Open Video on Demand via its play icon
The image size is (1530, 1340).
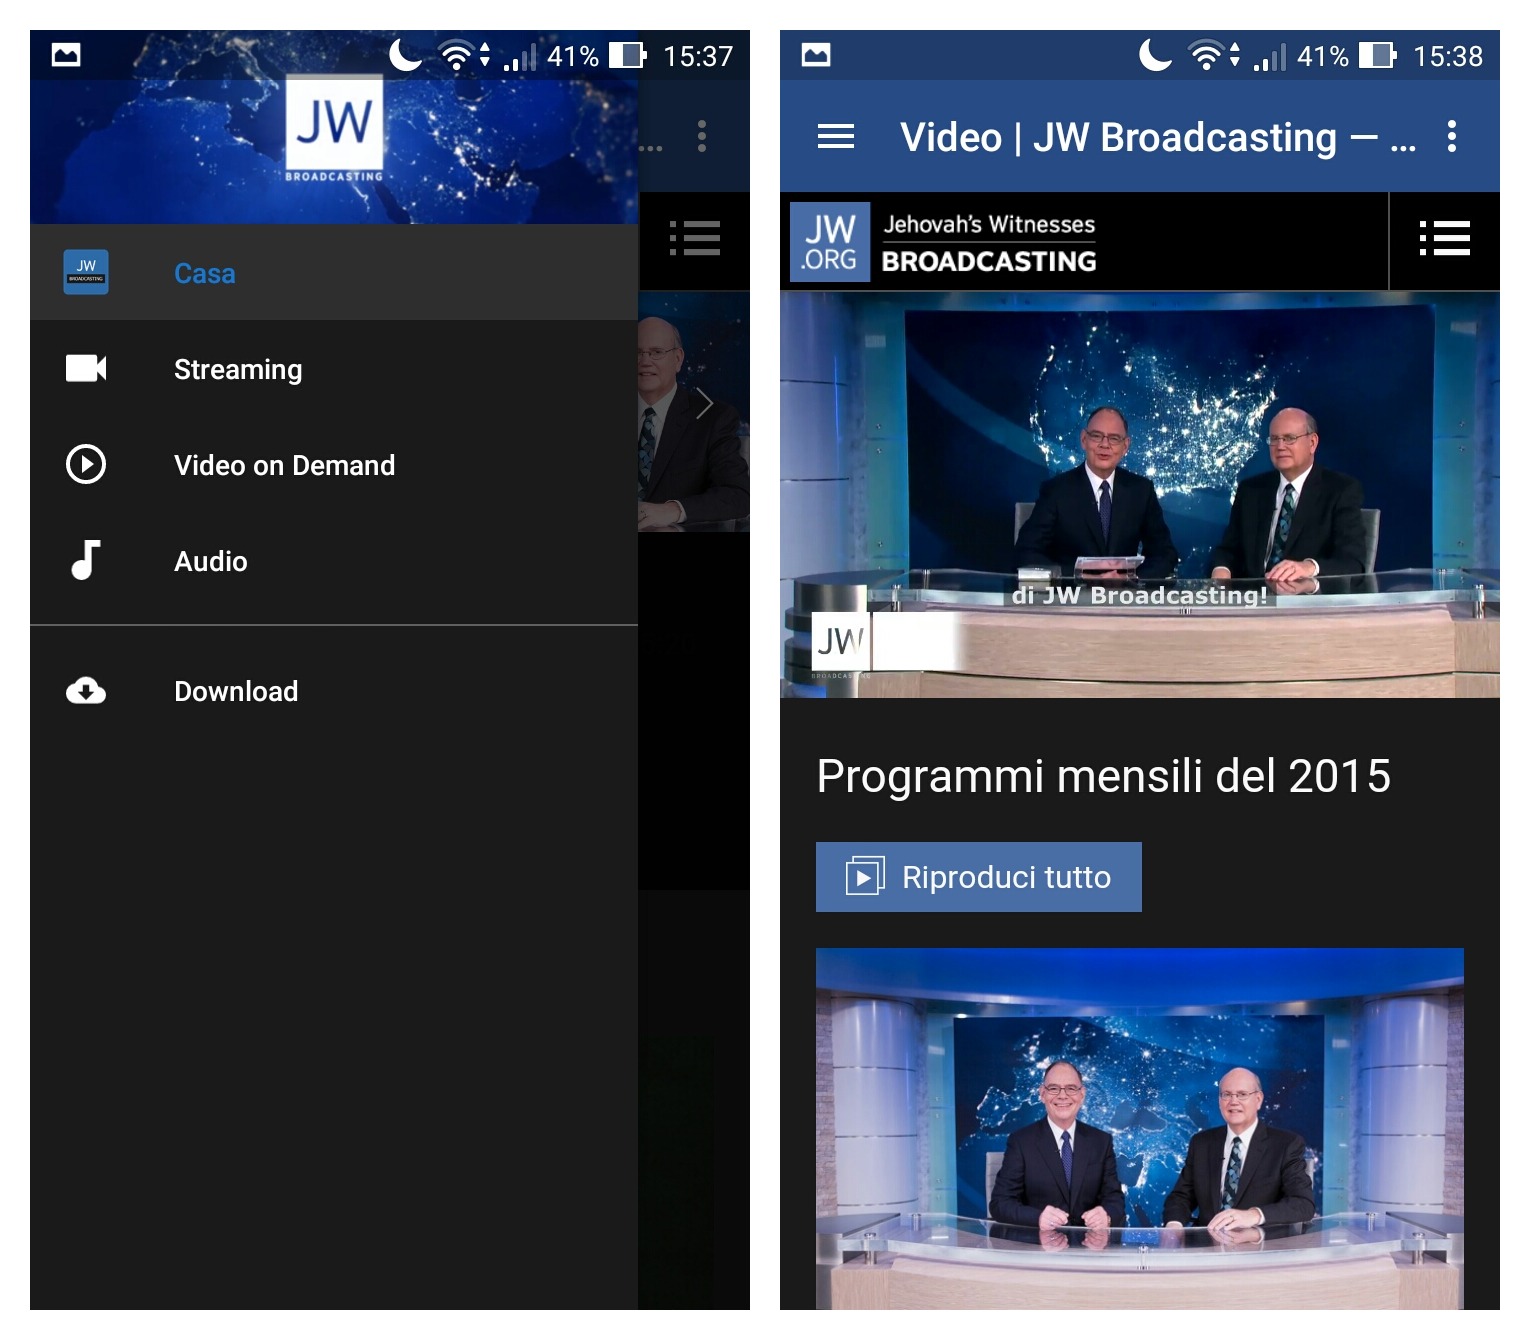(x=86, y=464)
